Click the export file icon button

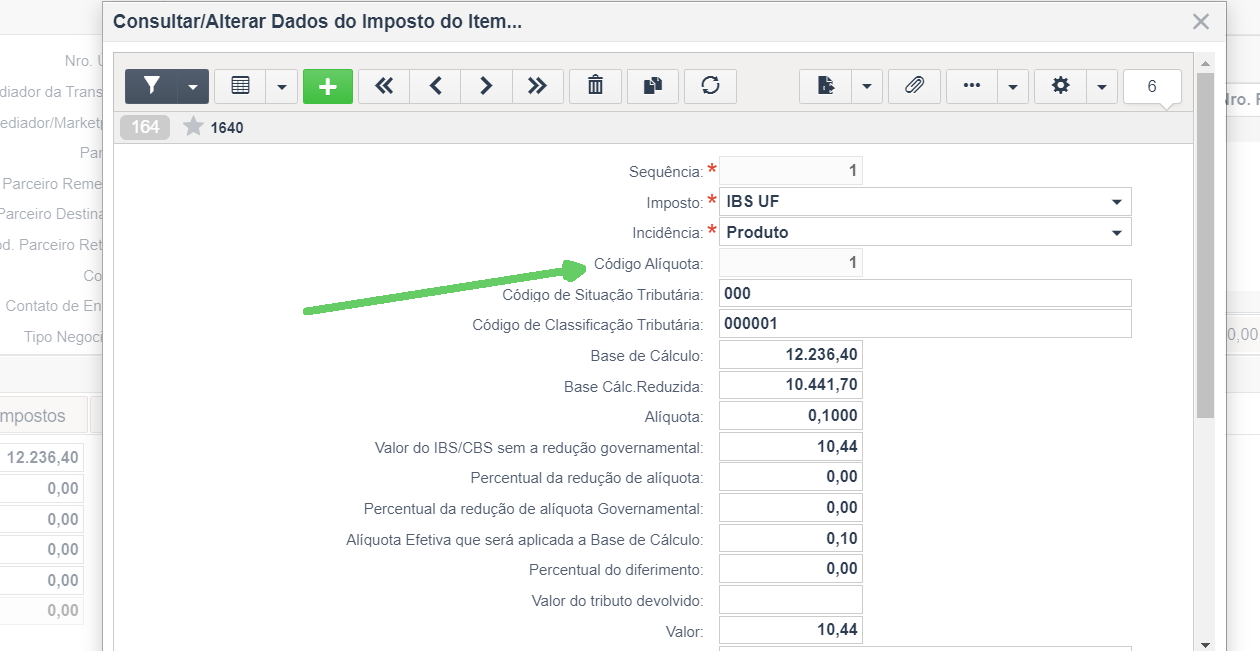coord(825,86)
